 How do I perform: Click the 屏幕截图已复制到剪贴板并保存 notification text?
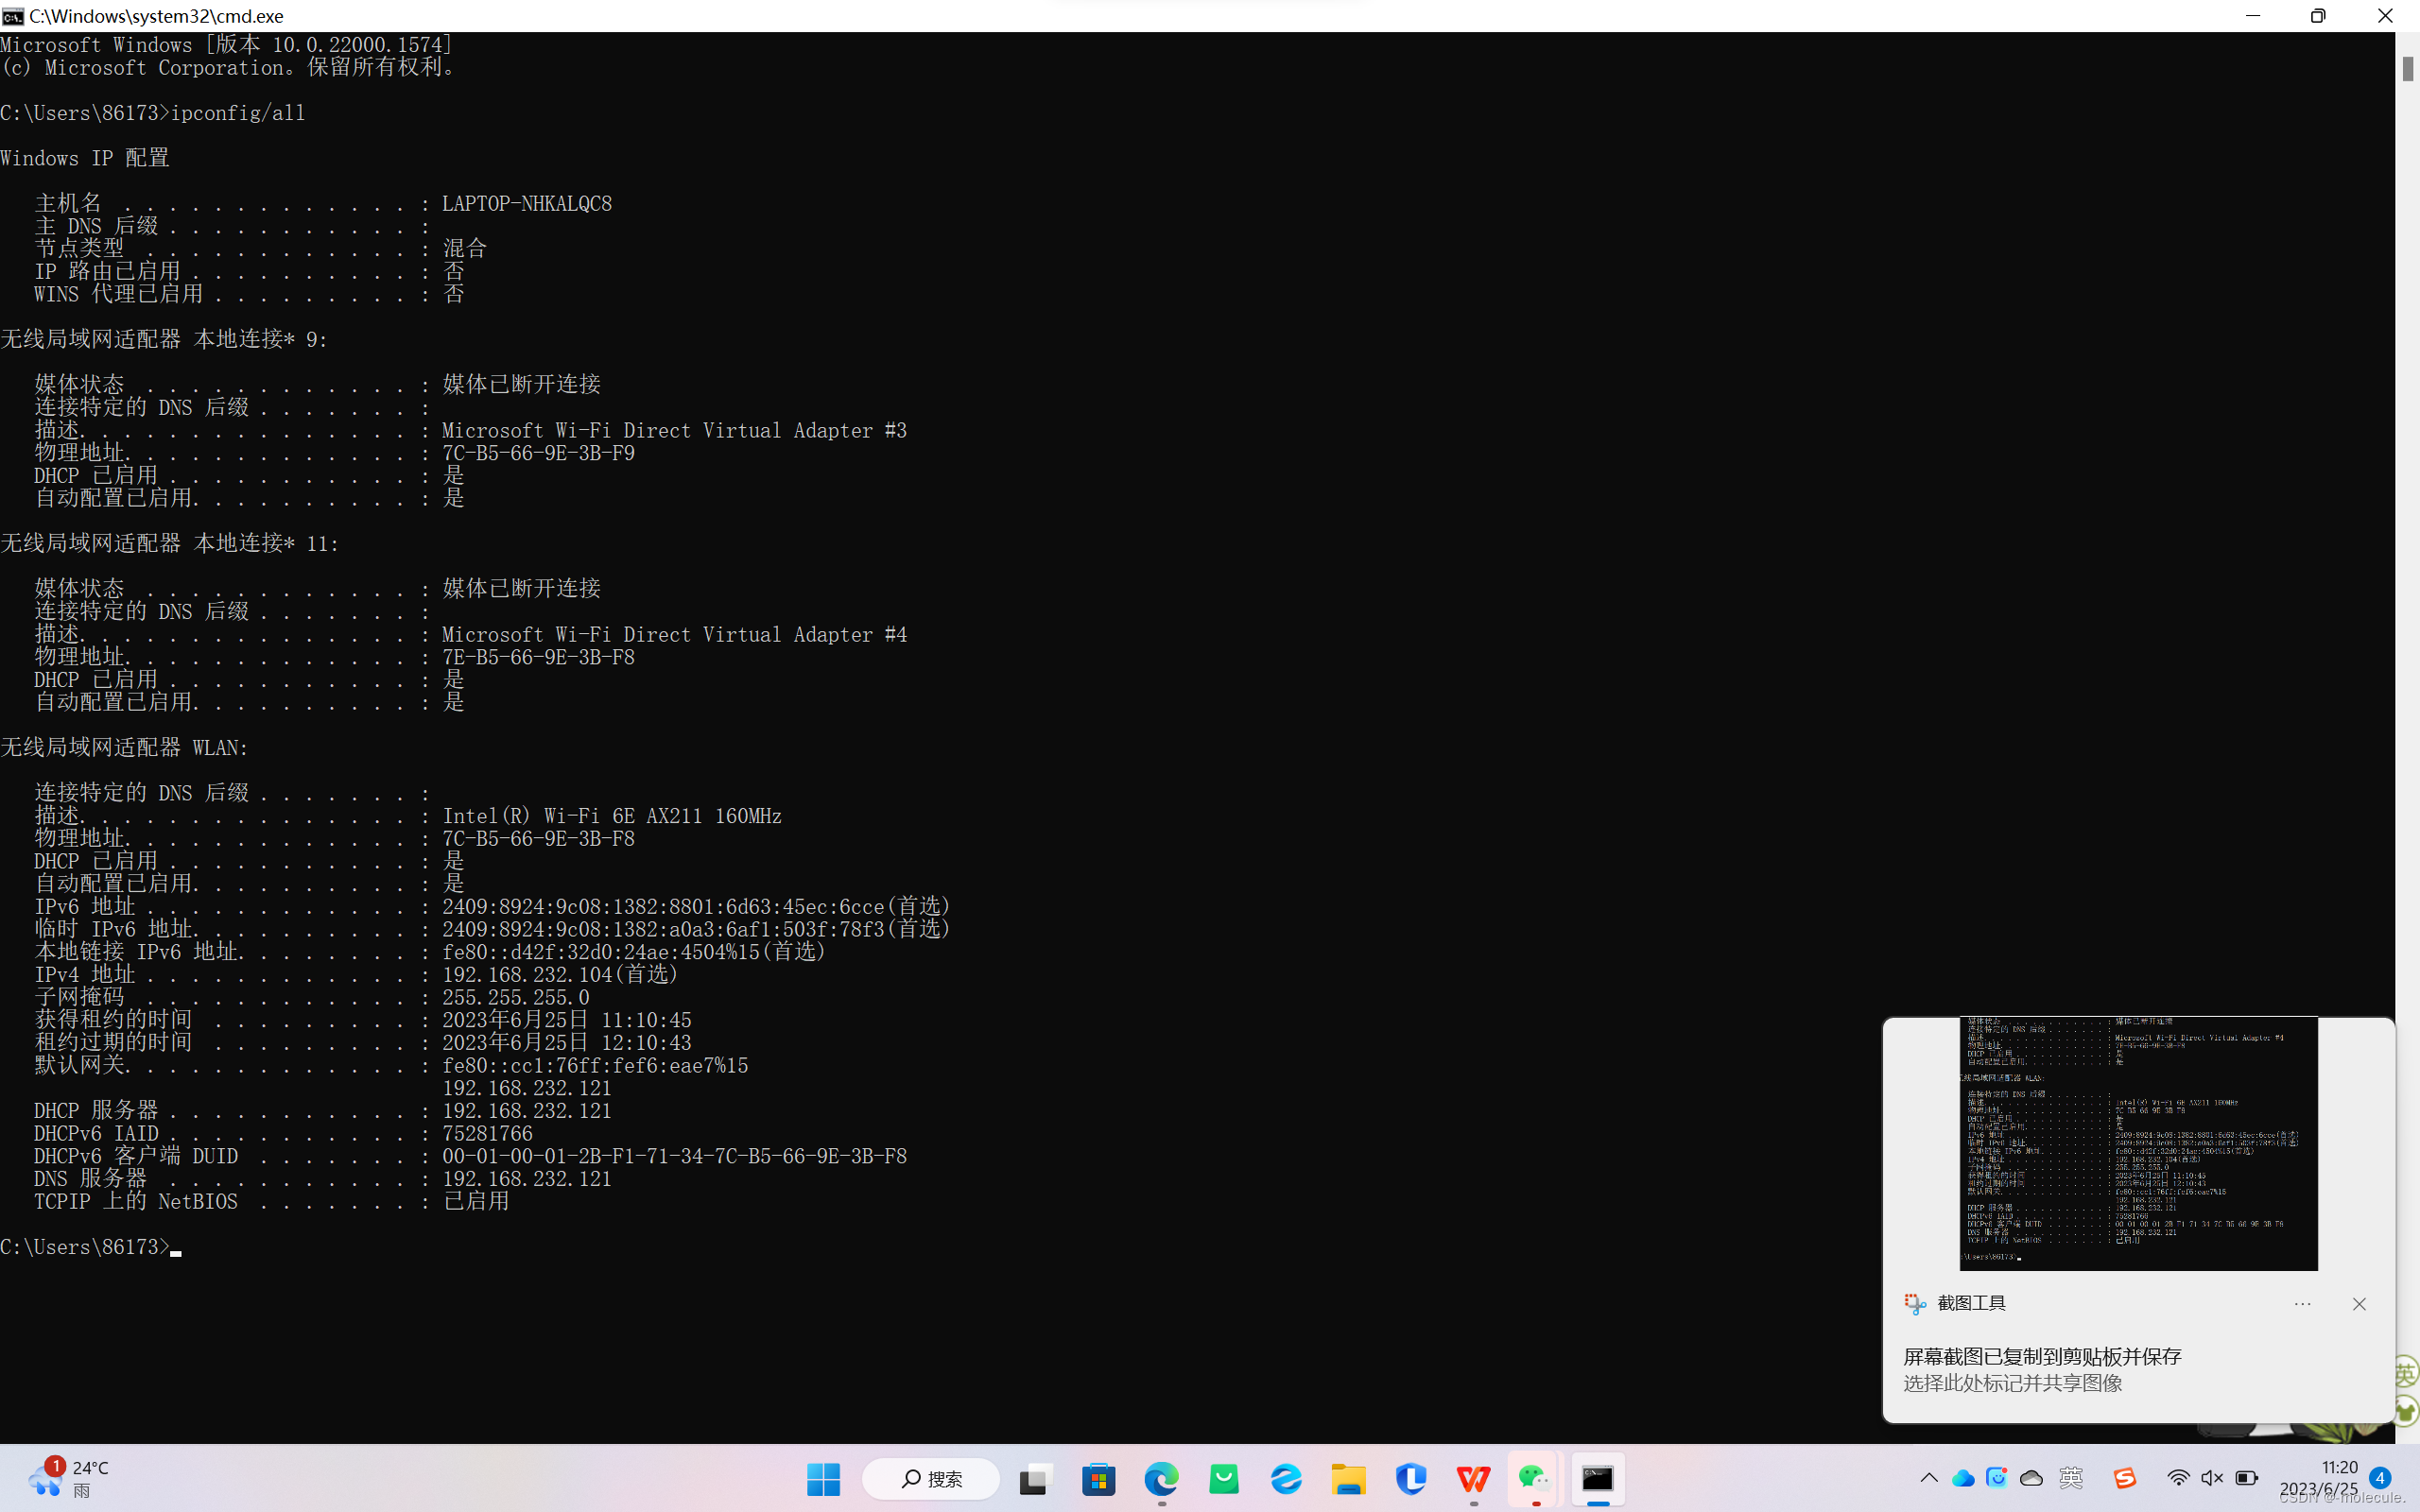[2042, 1357]
